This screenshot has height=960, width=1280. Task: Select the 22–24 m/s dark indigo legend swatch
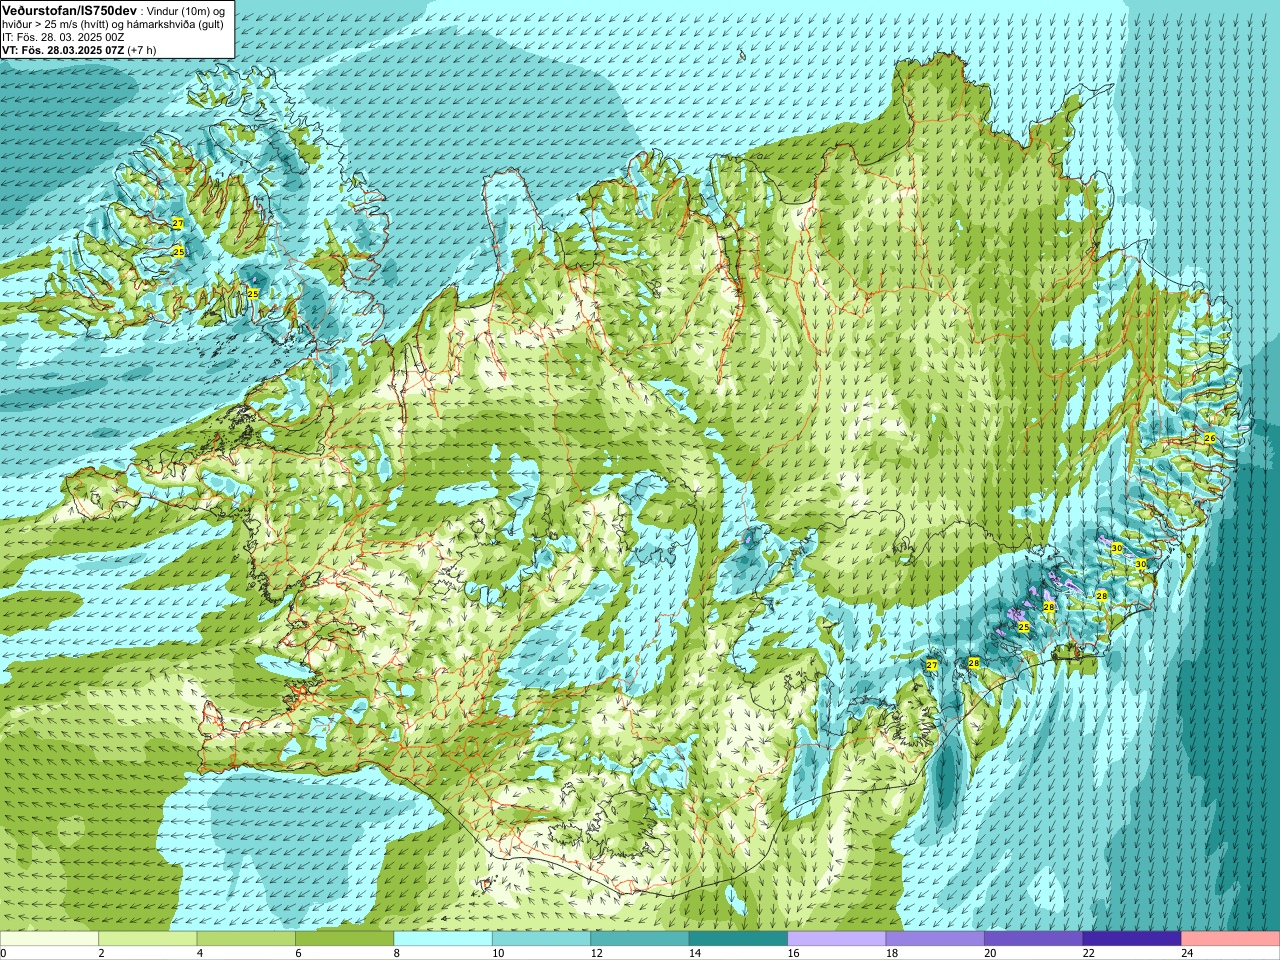coord(1132,939)
